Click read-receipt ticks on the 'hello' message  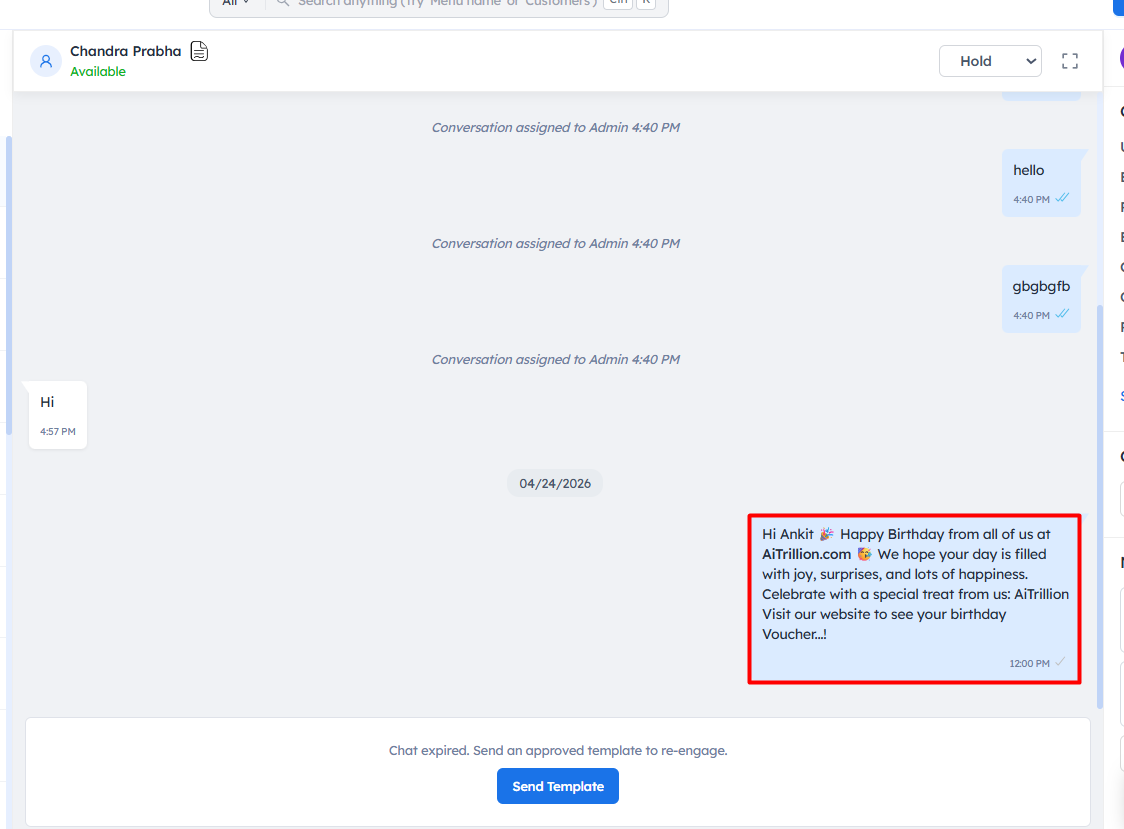pos(1062,198)
